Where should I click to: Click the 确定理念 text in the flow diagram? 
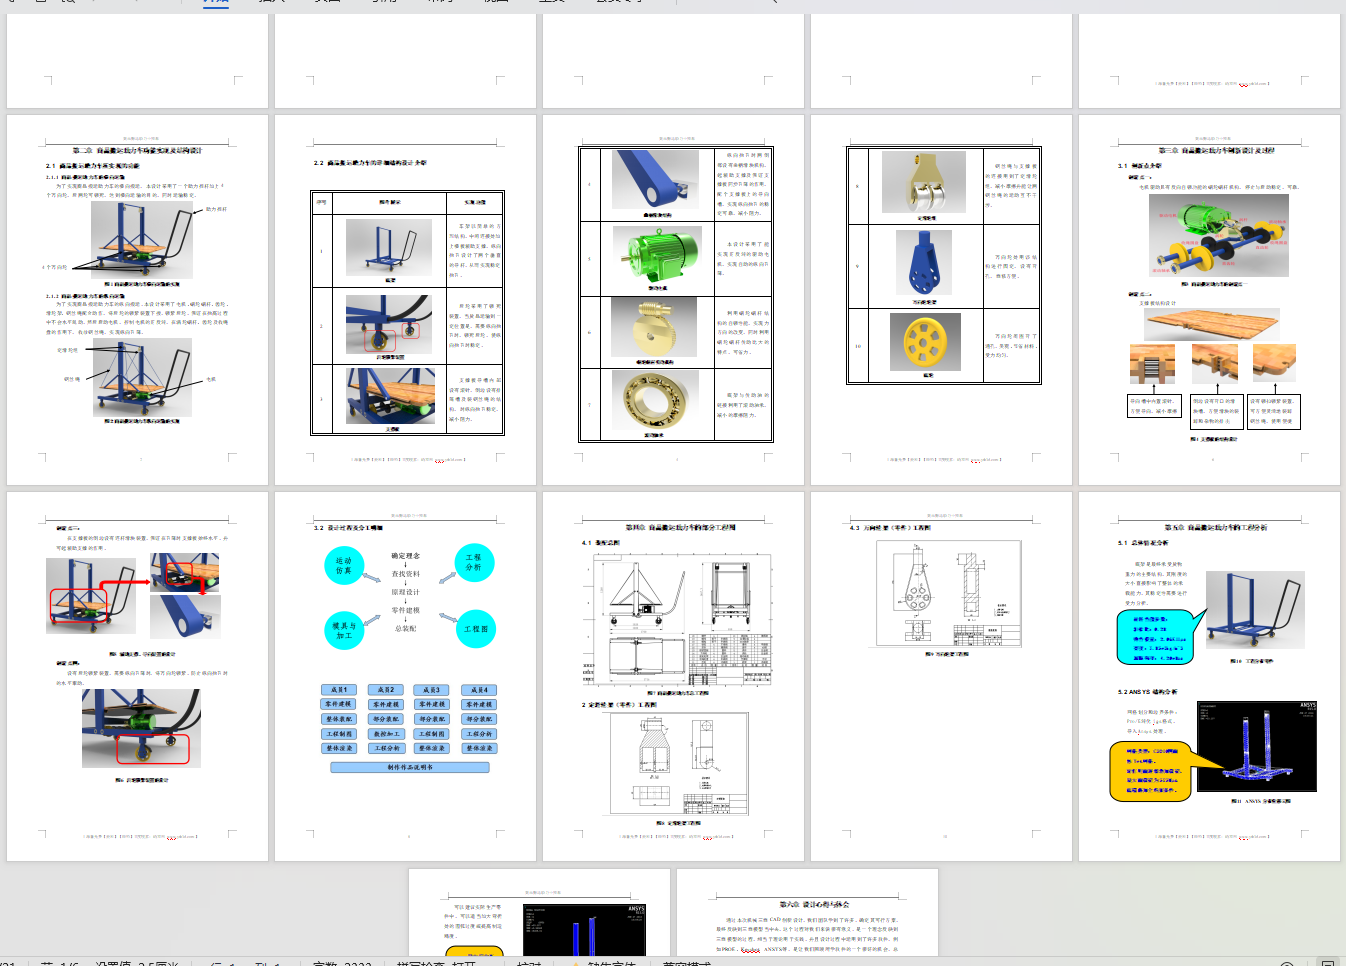(x=405, y=555)
